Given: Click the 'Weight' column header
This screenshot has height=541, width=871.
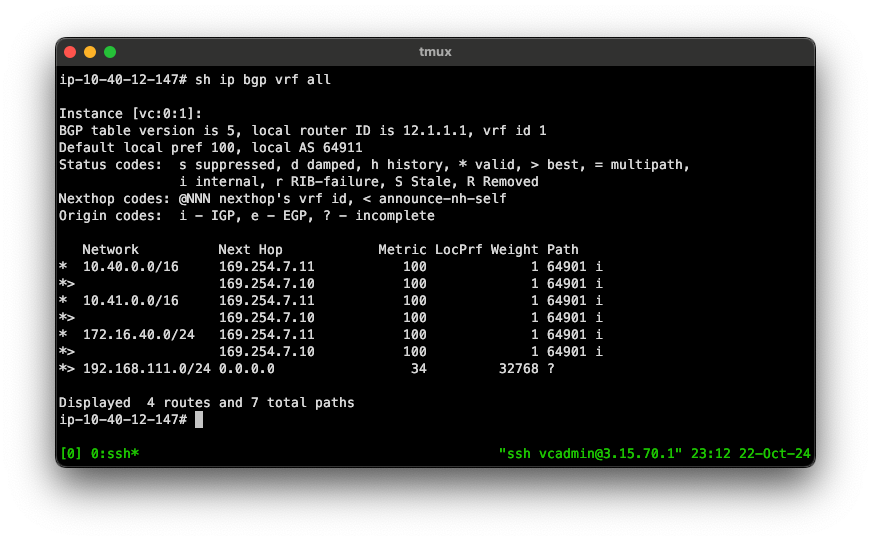Looking at the screenshot, I should 514,249.
